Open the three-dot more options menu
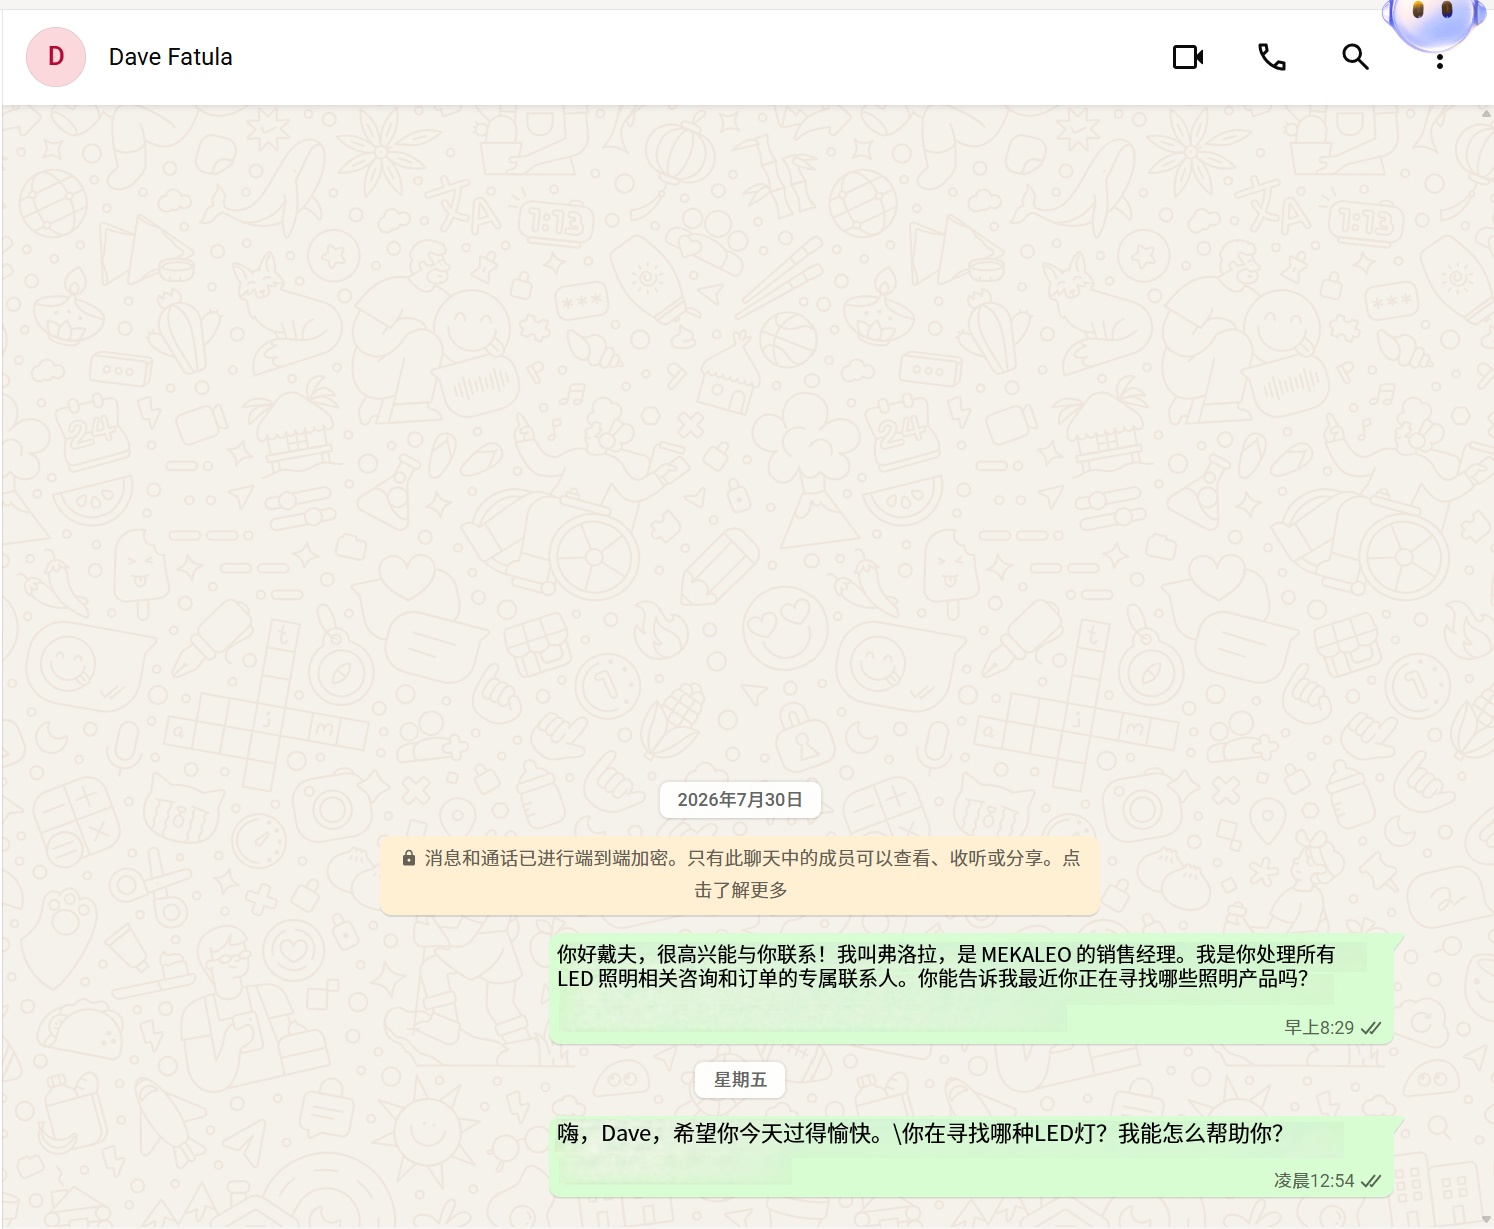This screenshot has width=1494, height=1229. pyautogui.click(x=1439, y=61)
